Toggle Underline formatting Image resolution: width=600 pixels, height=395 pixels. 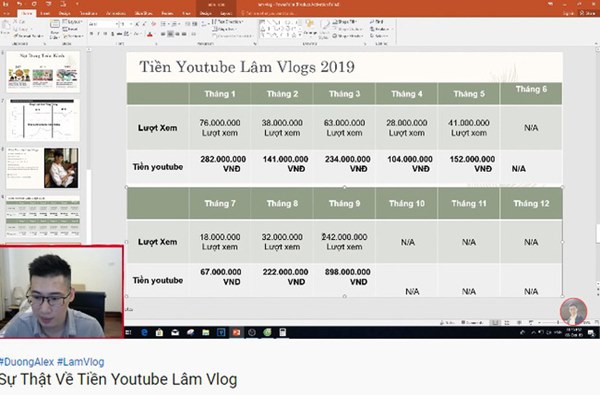pos(105,34)
